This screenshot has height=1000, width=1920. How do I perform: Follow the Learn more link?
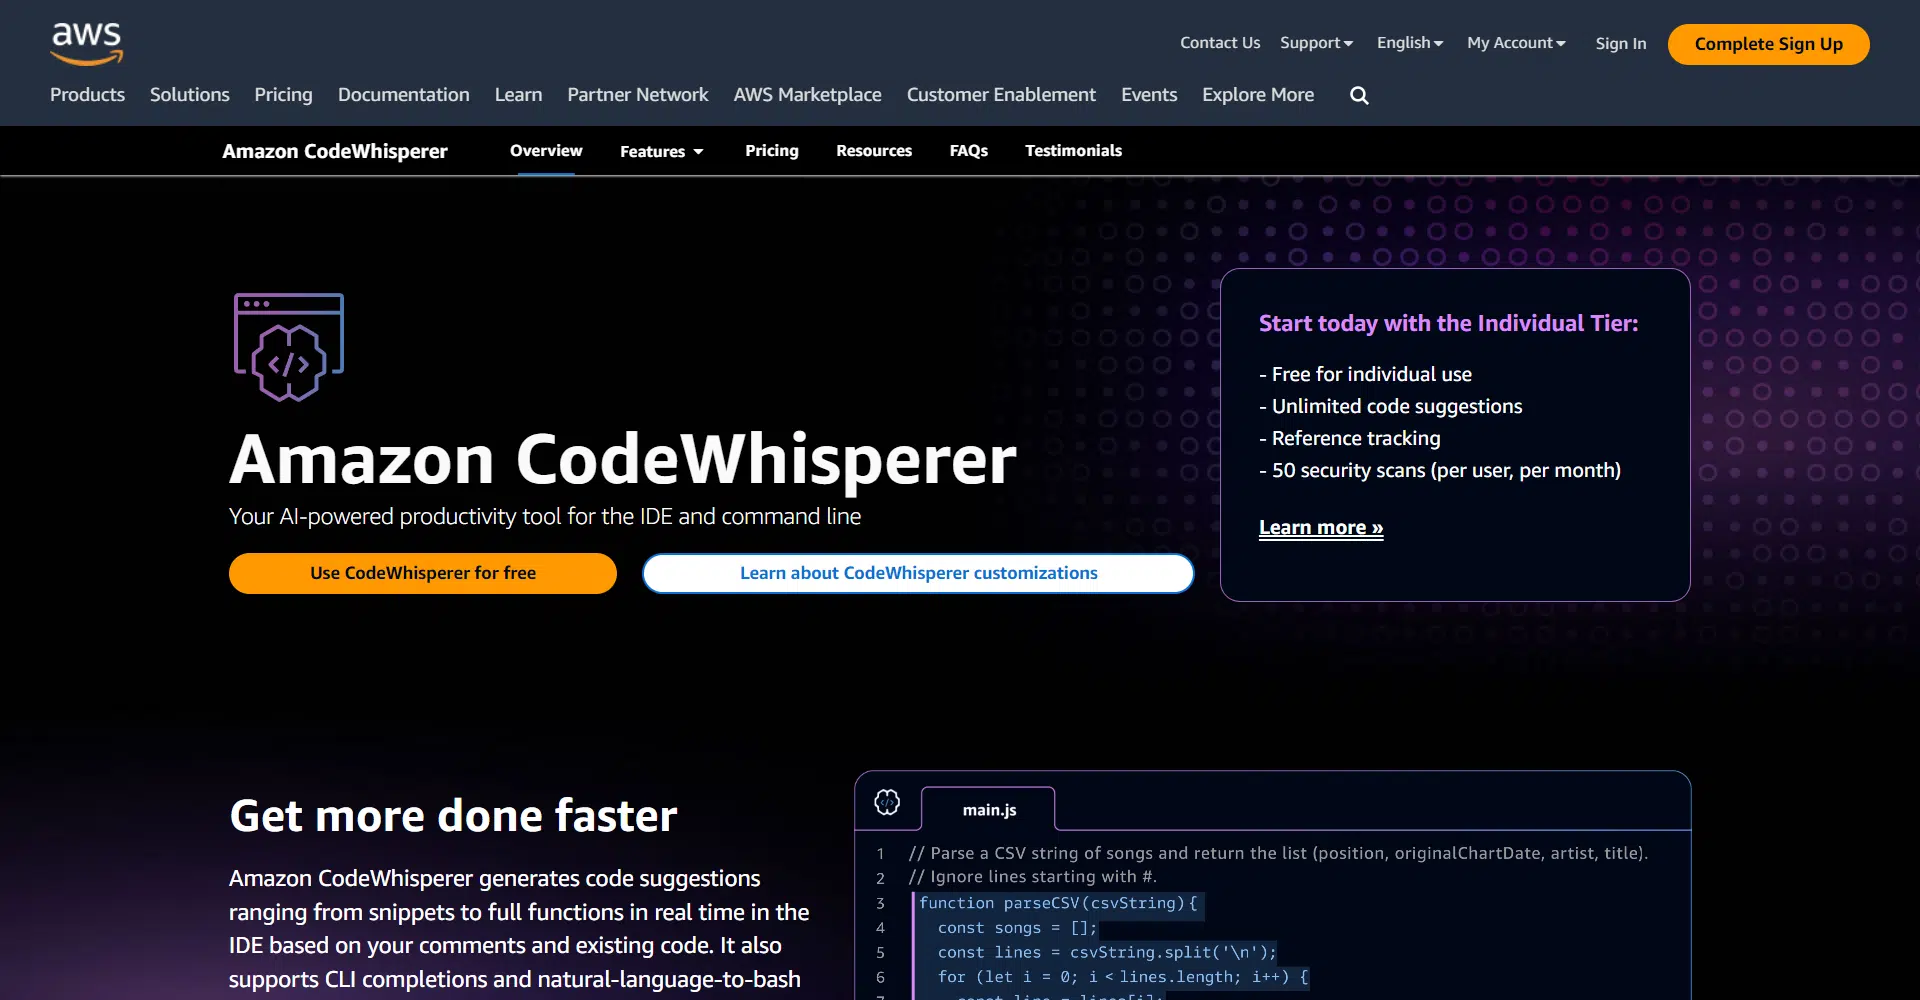click(1320, 528)
